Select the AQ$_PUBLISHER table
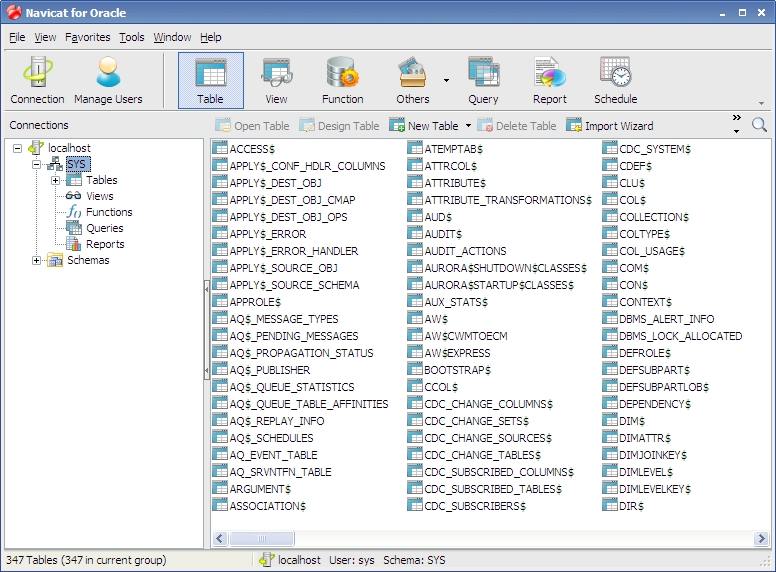The width and height of the screenshot is (776, 572). click(x=270, y=370)
